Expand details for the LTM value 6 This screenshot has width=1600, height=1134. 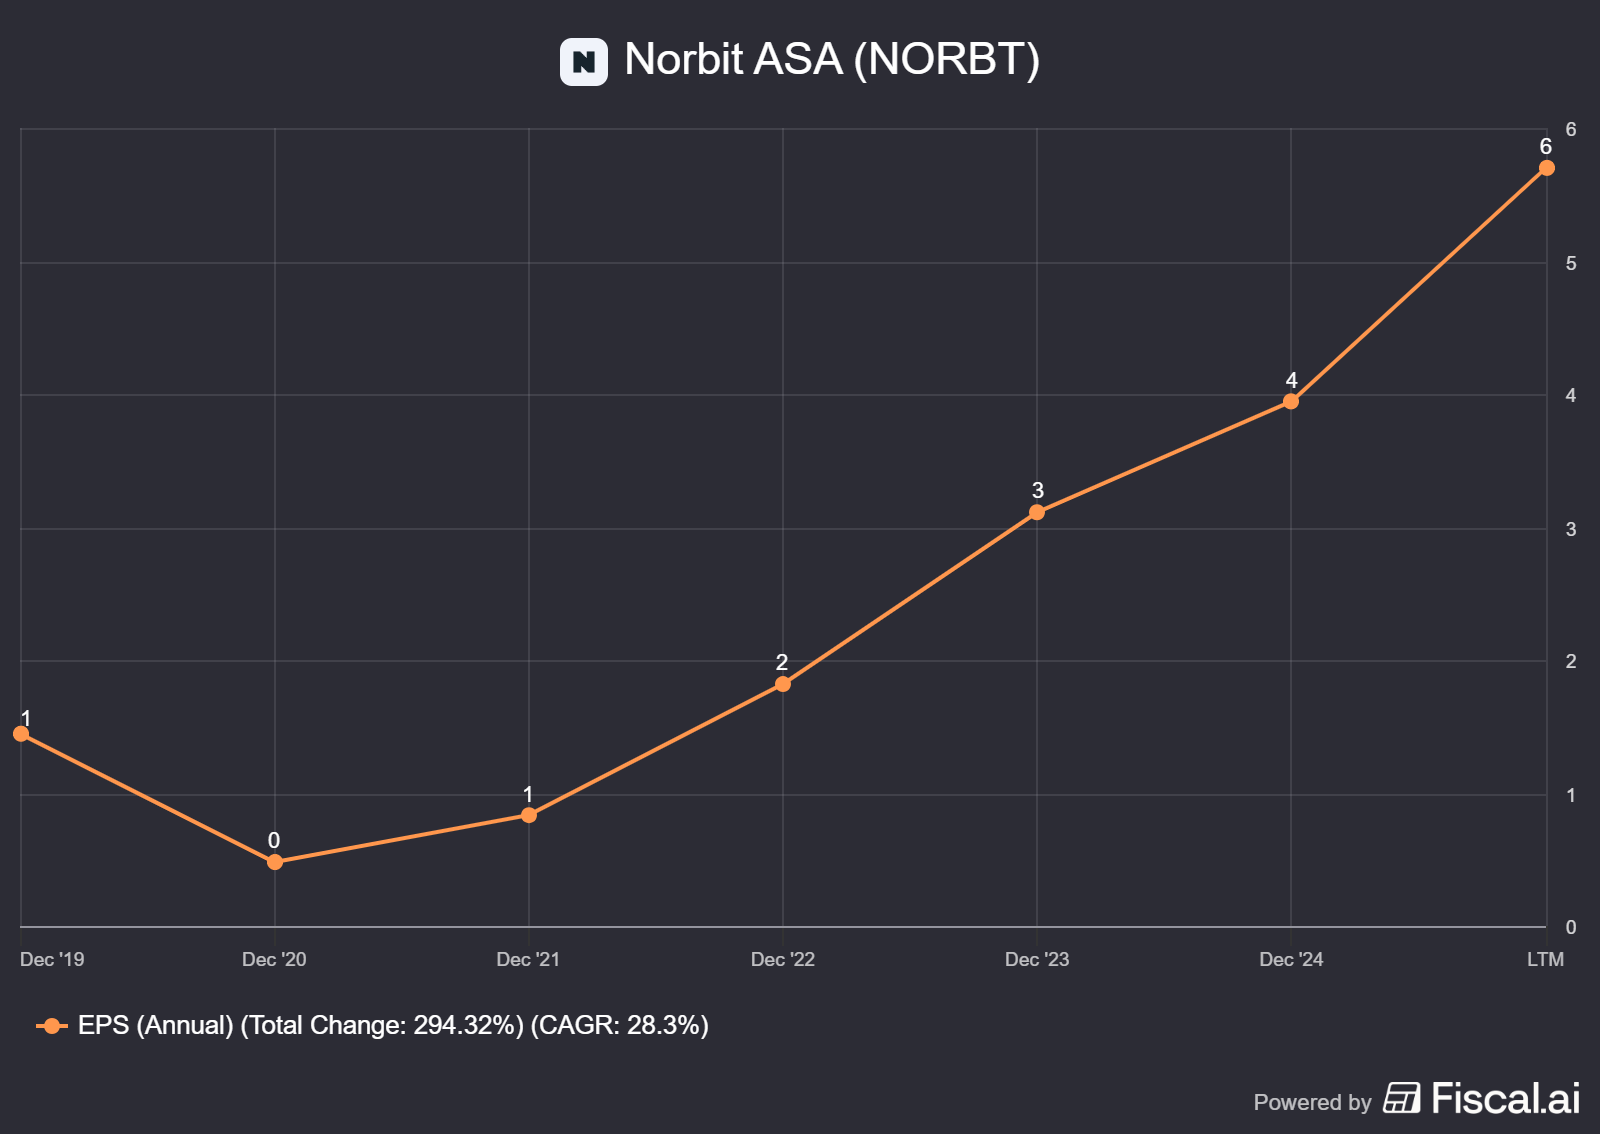[x=1545, y=168]
